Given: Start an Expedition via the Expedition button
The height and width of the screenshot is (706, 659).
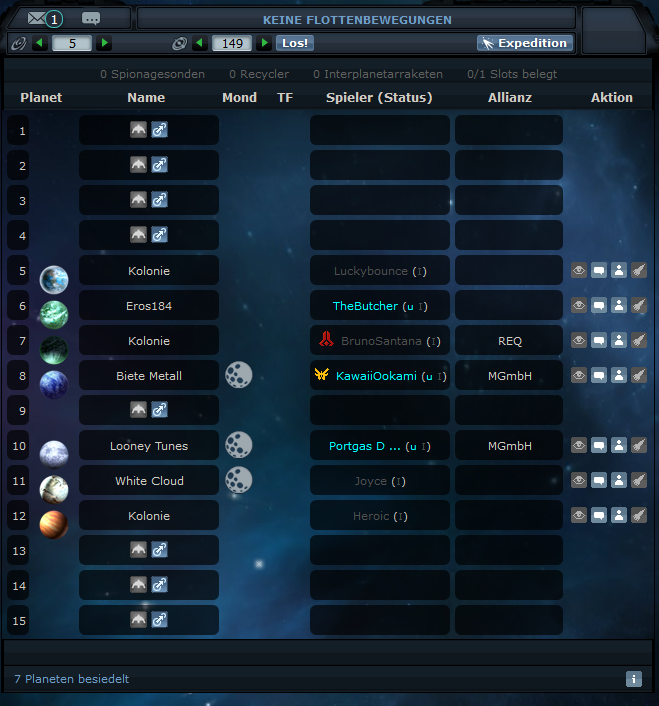Looking at the screenshot, I should click(x=525, y=43).
